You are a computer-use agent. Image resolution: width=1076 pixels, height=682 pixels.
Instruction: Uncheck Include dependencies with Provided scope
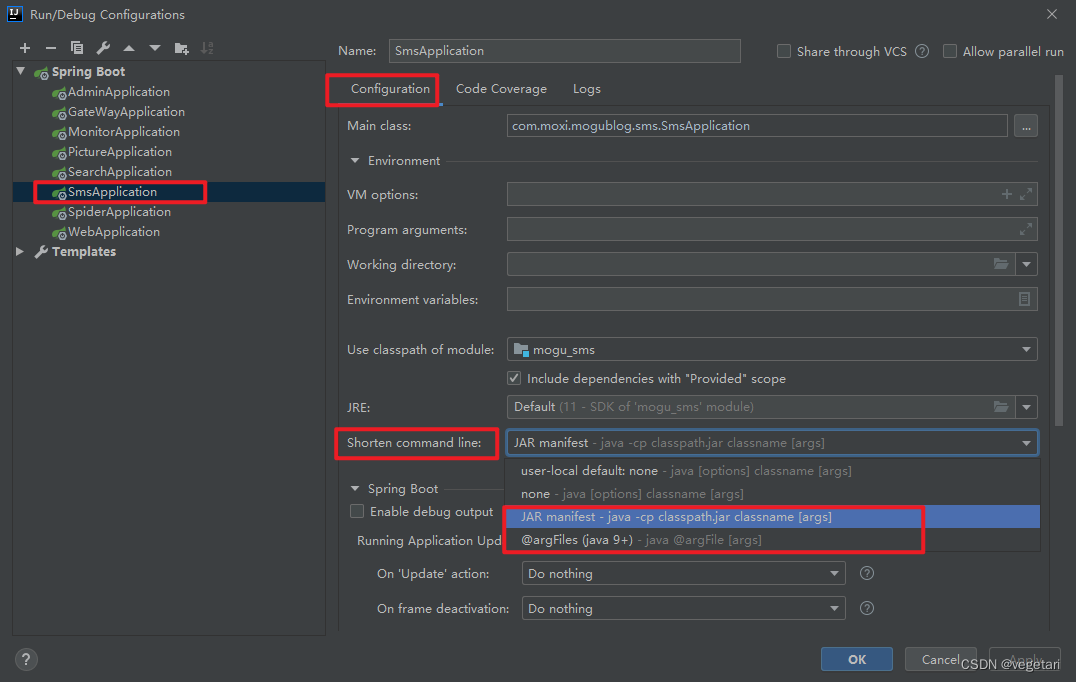coord(513,378)
